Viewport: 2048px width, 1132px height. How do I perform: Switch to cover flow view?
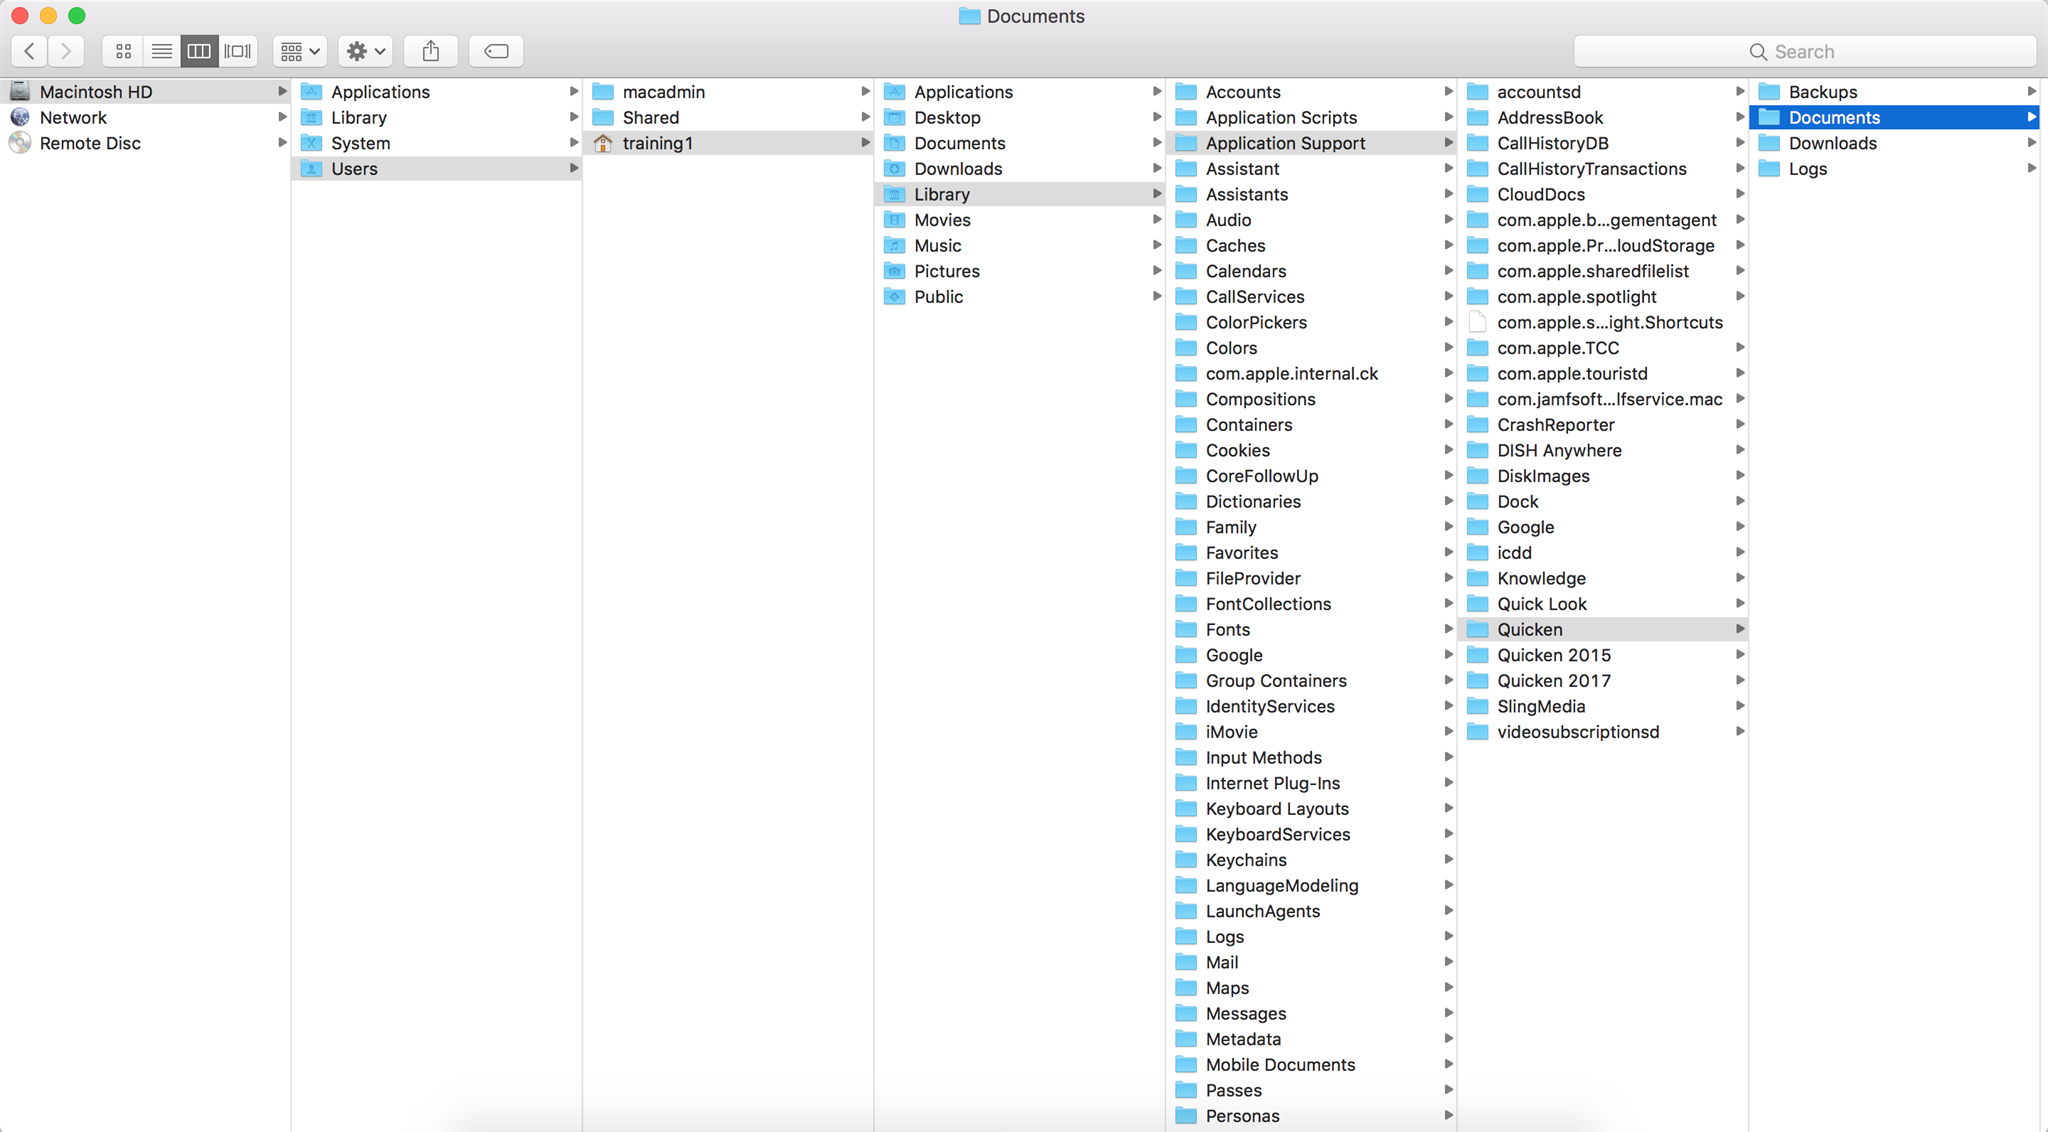pos(238,51)
